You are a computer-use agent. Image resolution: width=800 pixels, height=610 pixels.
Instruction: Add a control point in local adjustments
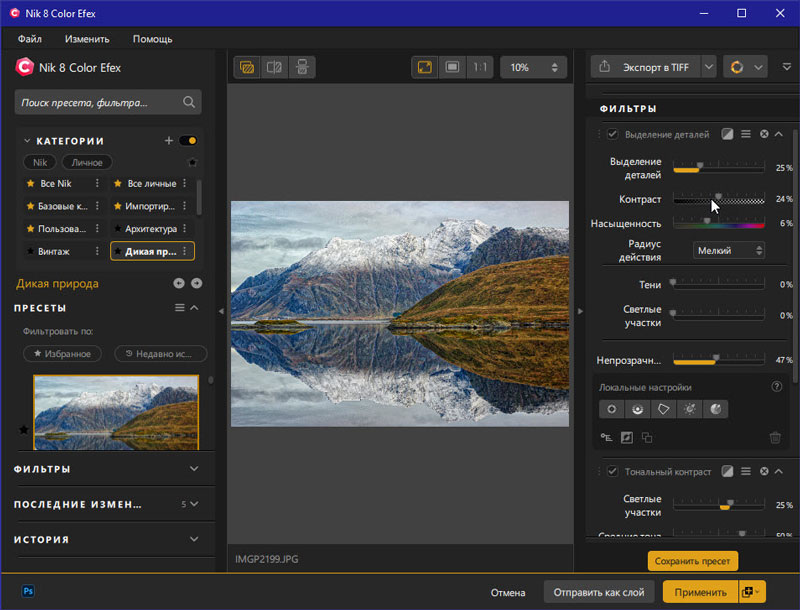(x=611, y=409)
